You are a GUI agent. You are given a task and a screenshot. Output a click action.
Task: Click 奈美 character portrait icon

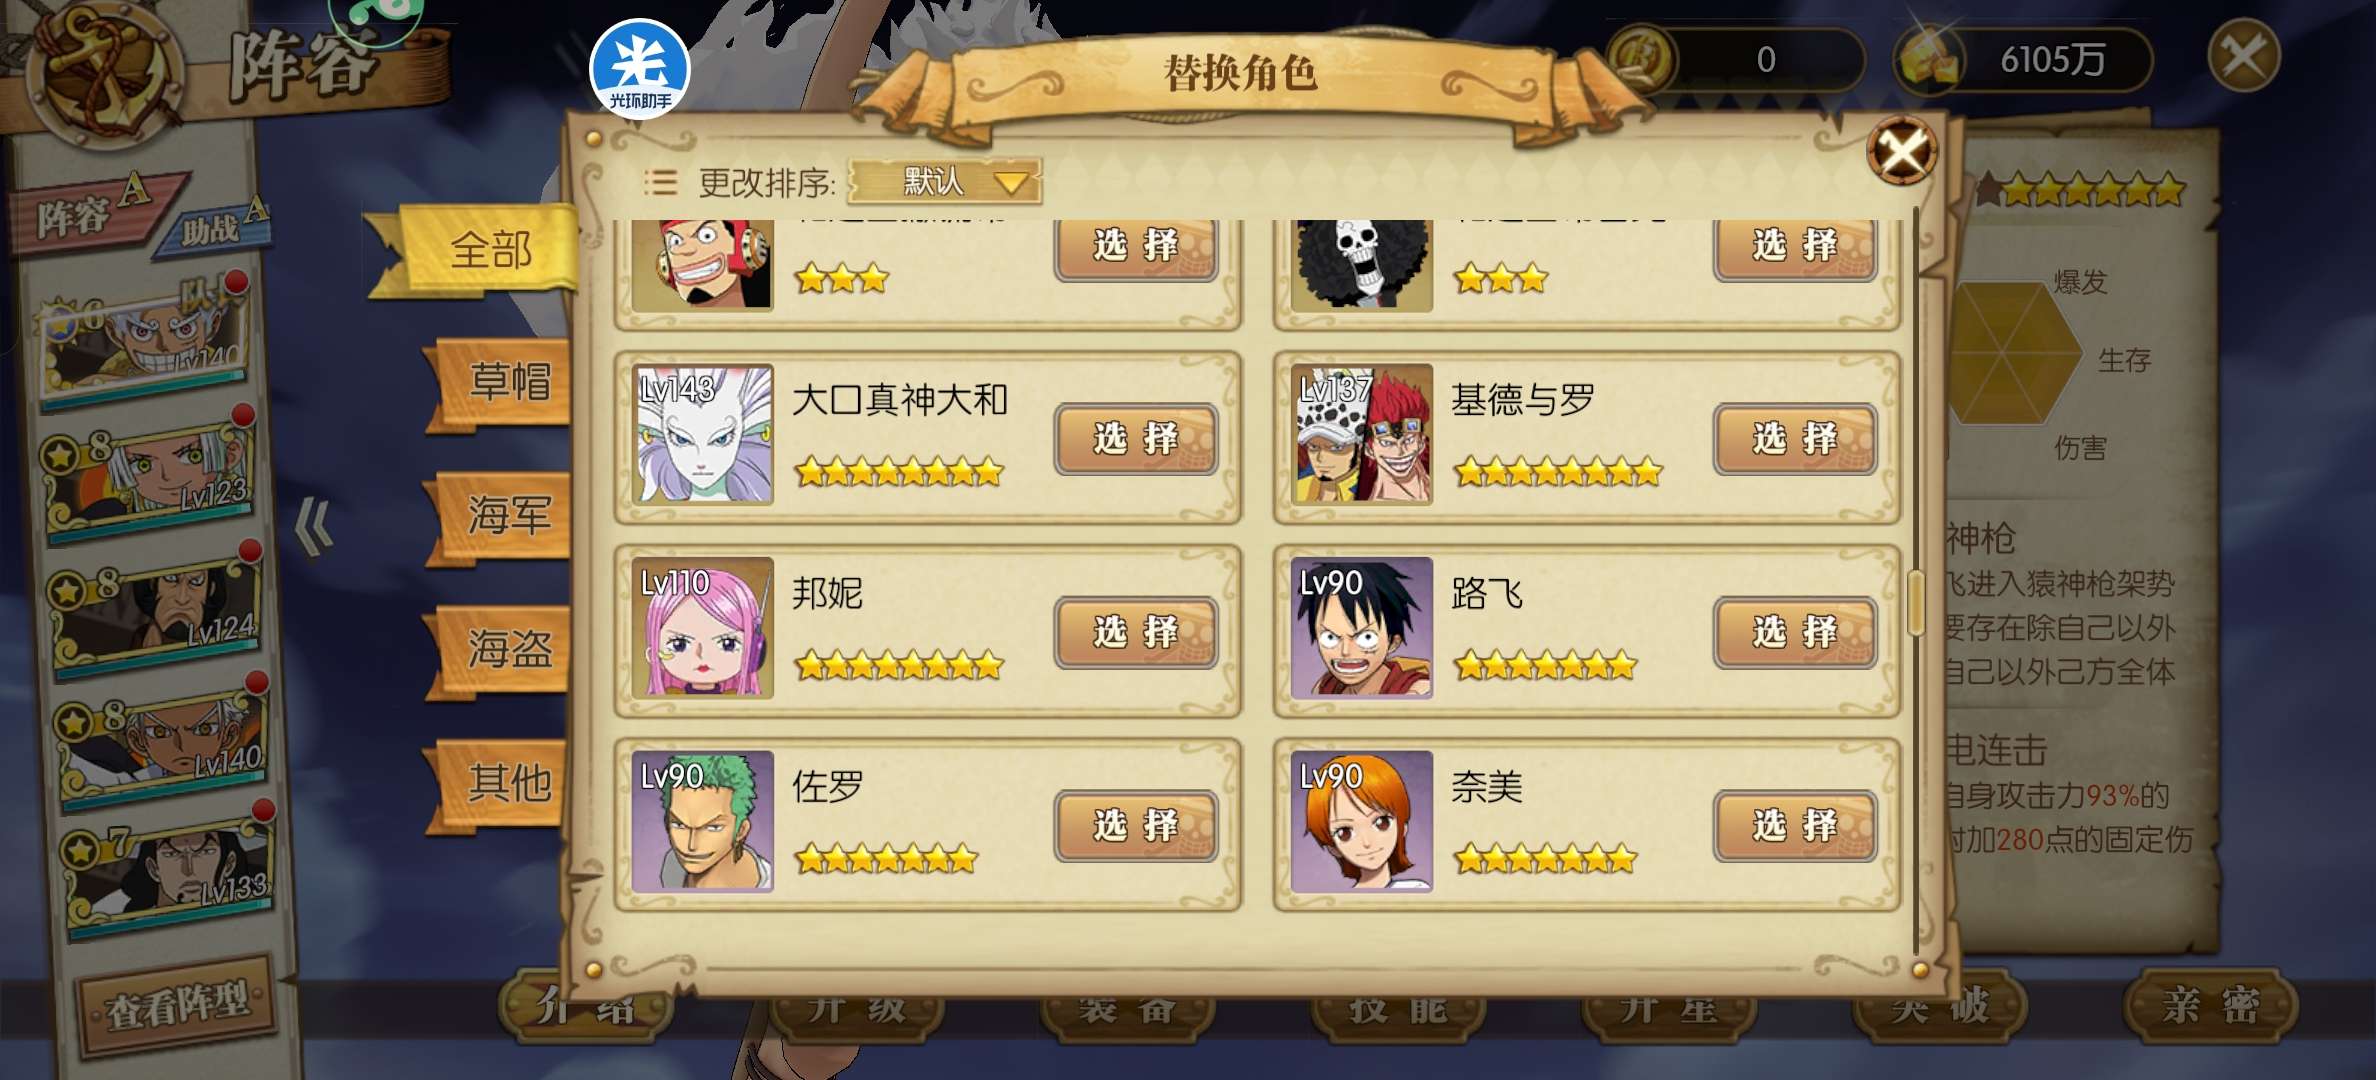point(1362,821)
